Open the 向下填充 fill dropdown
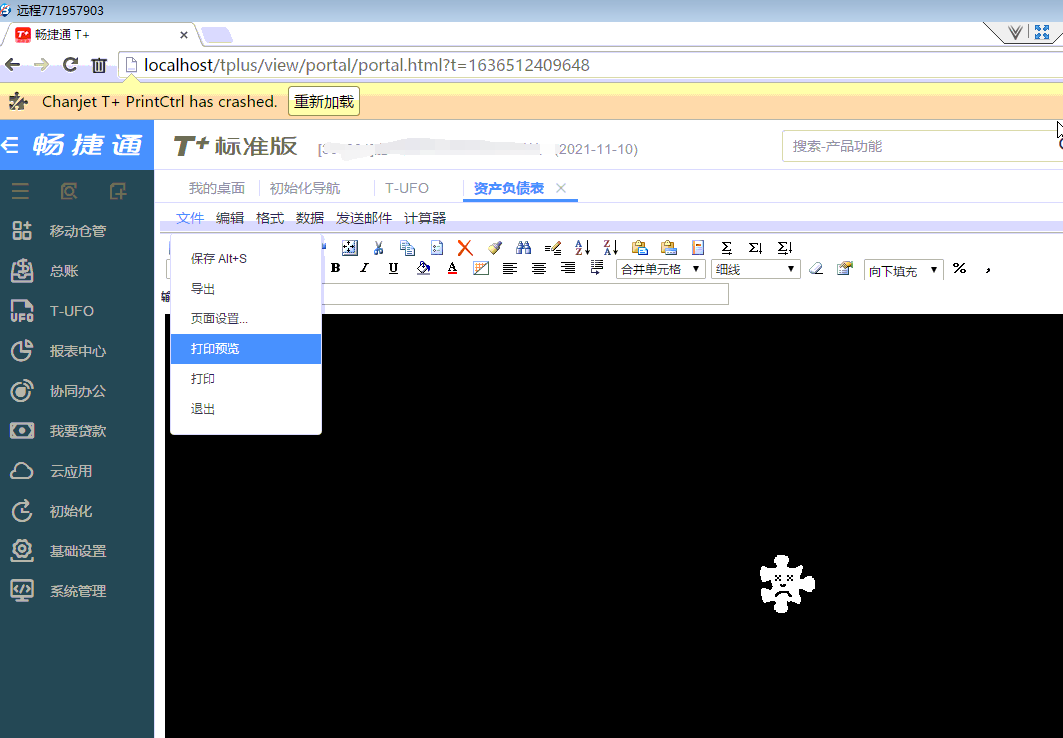The image size is (1063, 738). [904, 270]
